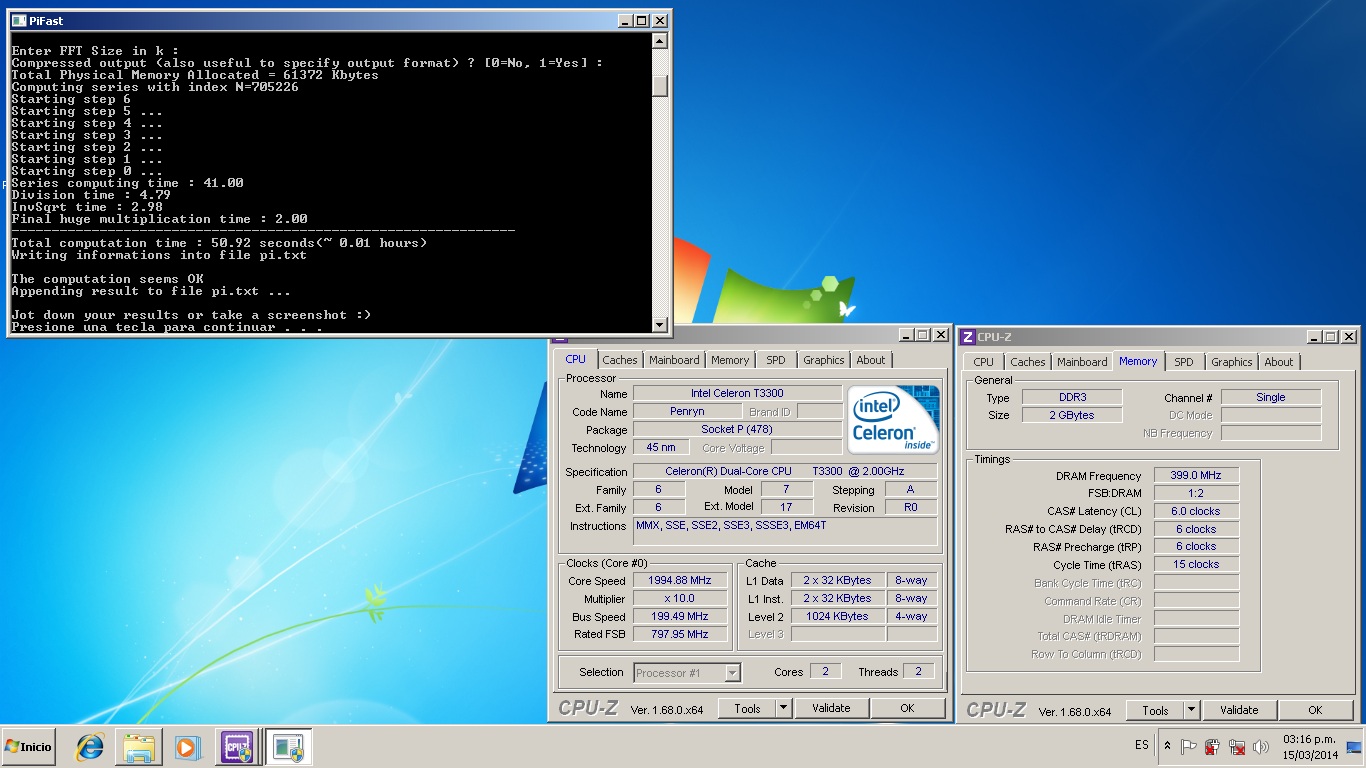Screen dimensions: 1366x768
Task: Switch to SPD tab in left CPU-Z window
Action: click(x=776, y=360)
